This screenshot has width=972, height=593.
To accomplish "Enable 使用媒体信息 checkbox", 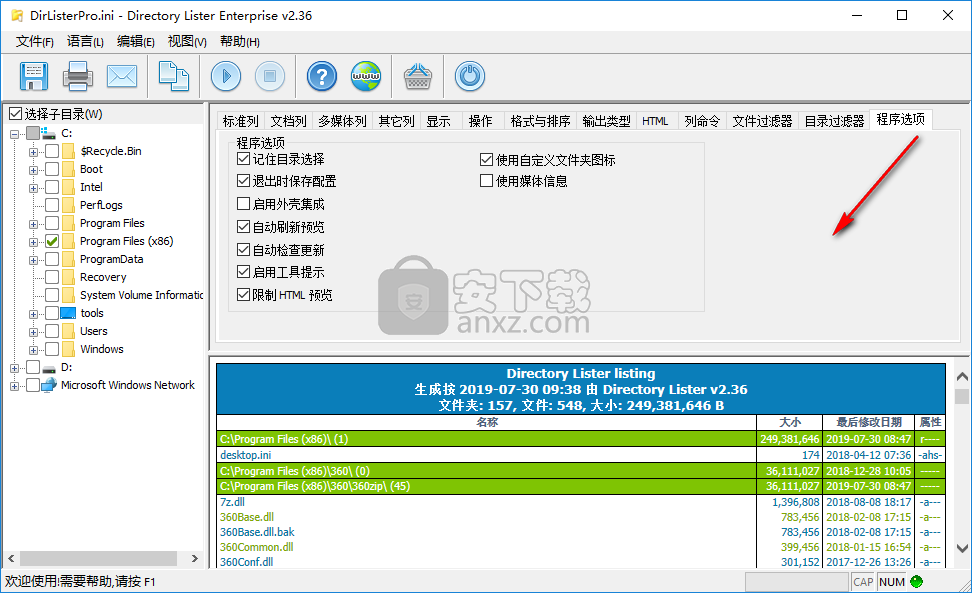I will (486, 181).
